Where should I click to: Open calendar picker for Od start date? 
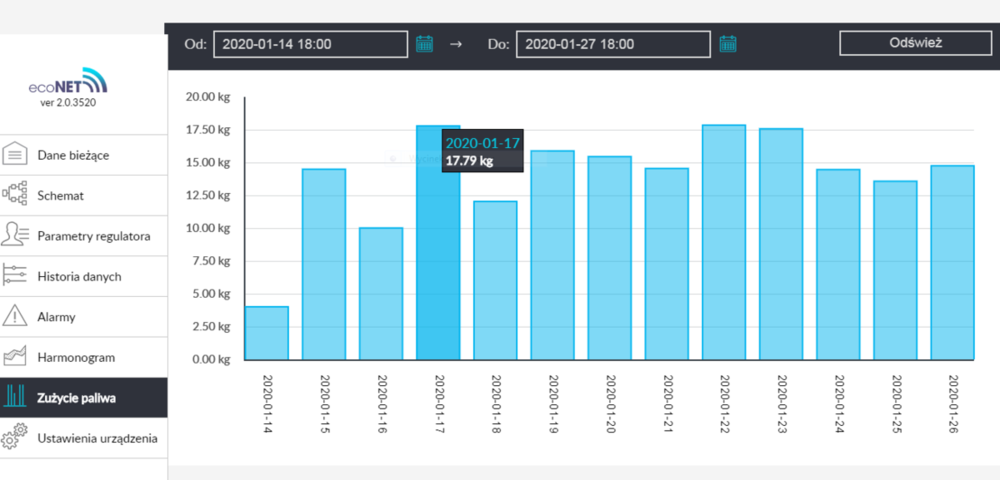pyautogui.click(x=425, y=44)
